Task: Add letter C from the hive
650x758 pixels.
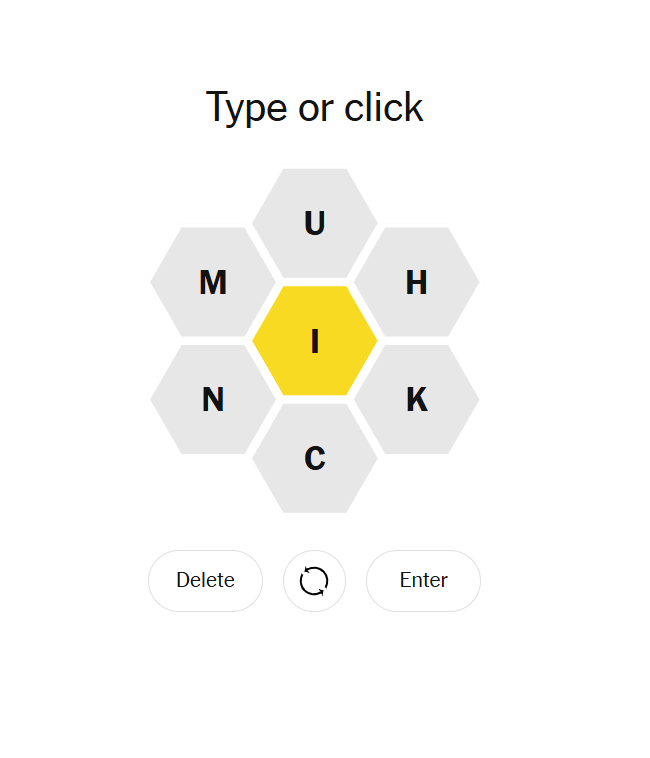Action: [315, 458]
